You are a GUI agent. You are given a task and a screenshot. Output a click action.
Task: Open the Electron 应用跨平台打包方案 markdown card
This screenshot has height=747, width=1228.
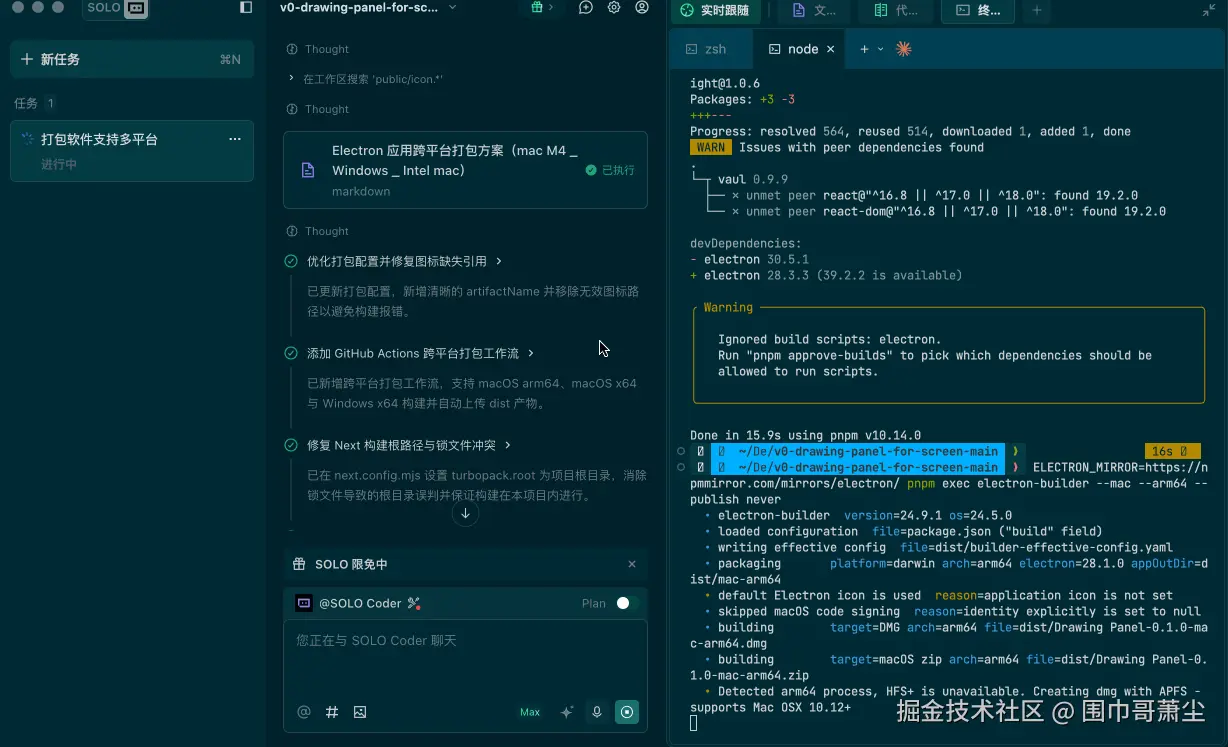(465, 170)
